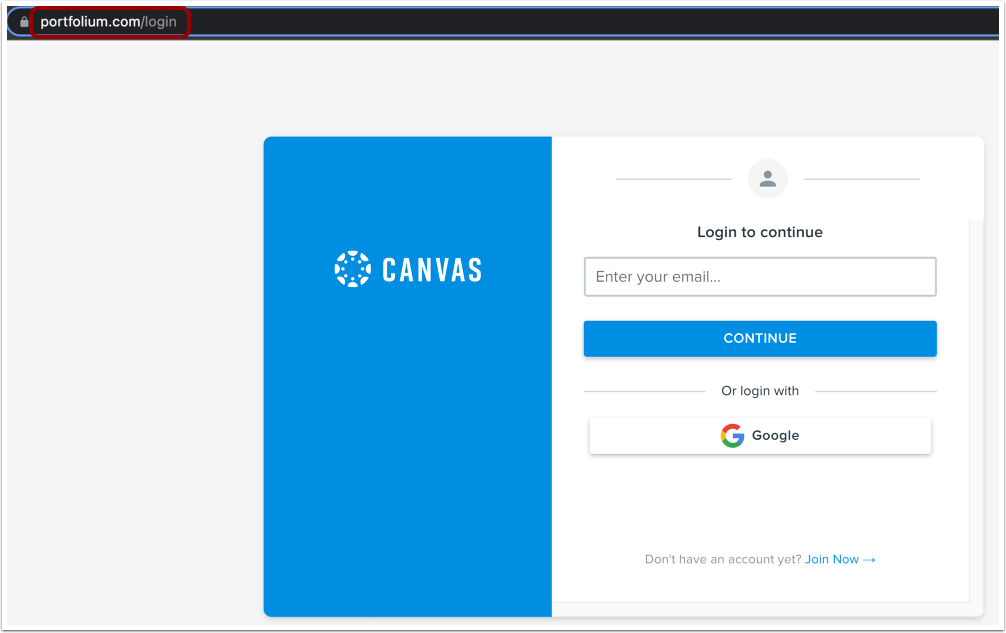
Task: Click the user avatar silhouette icon
Action: pyautogui.click(x=767, y=179)
